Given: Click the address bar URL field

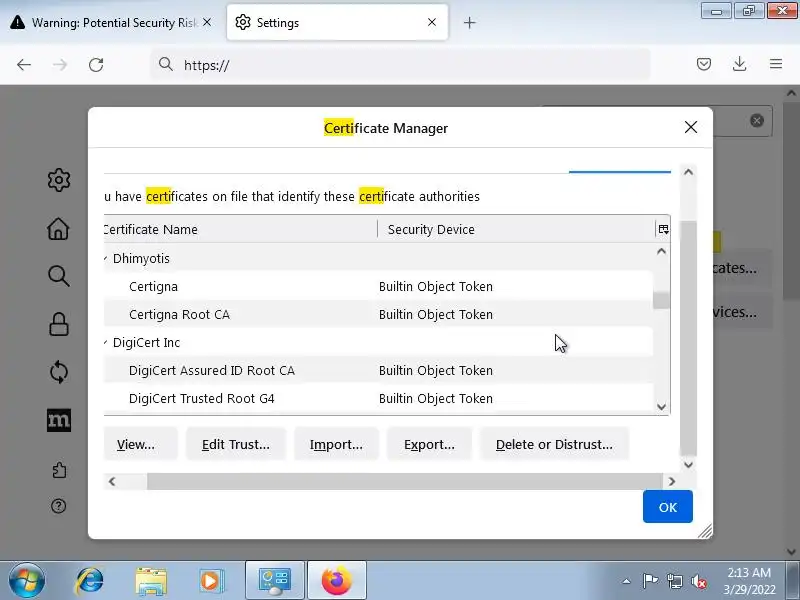Looking at the screenshot, I should tap(401, 65).
